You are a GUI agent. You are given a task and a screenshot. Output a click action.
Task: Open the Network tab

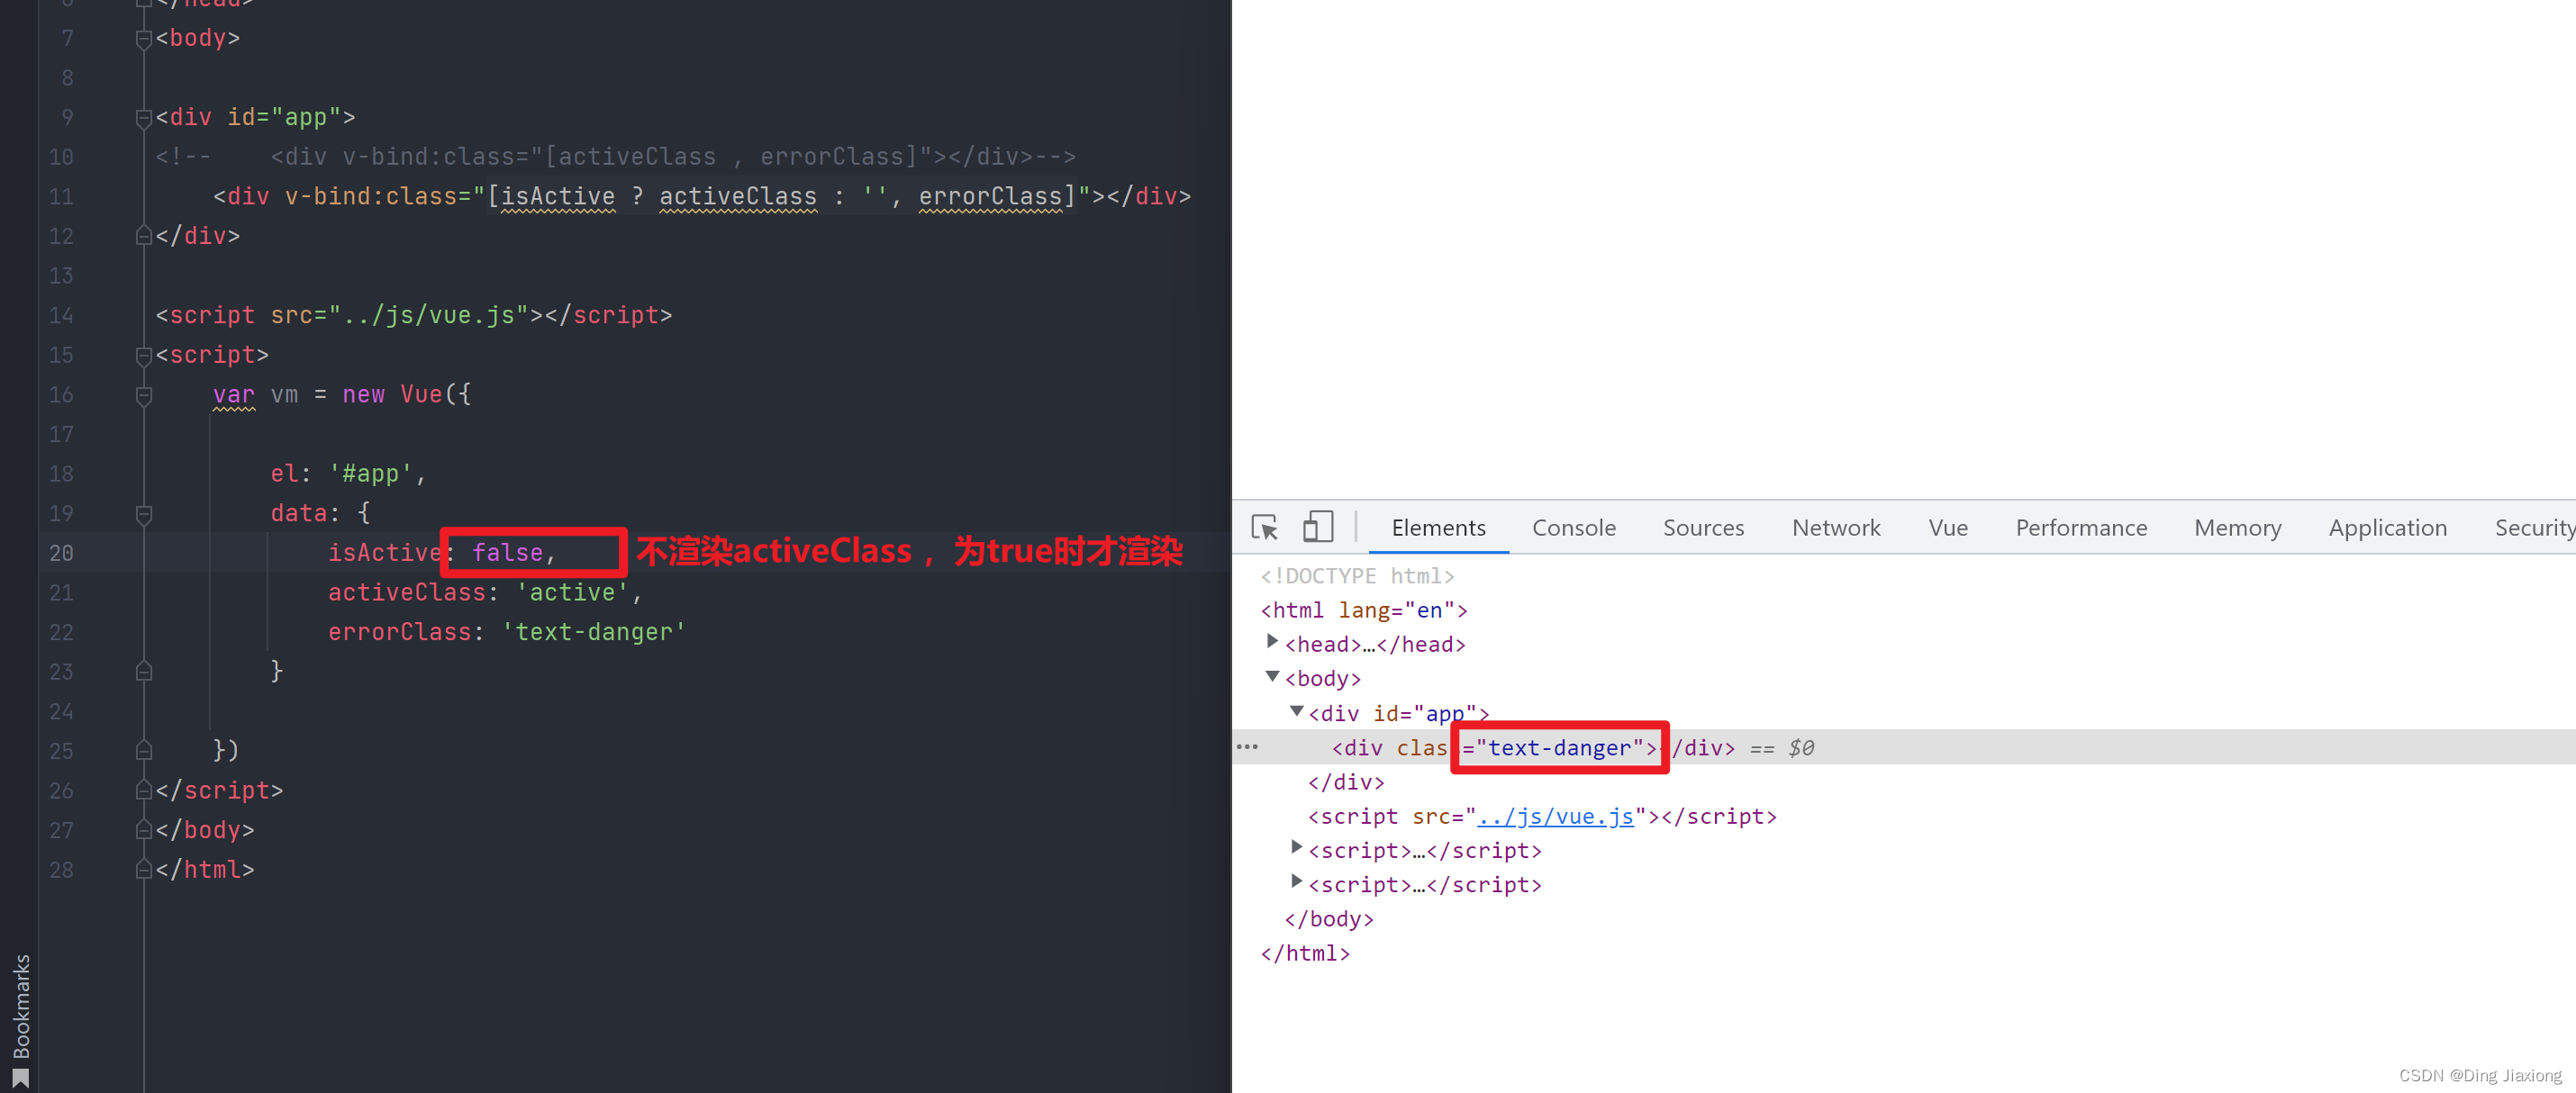click(x=1835, y=528)
